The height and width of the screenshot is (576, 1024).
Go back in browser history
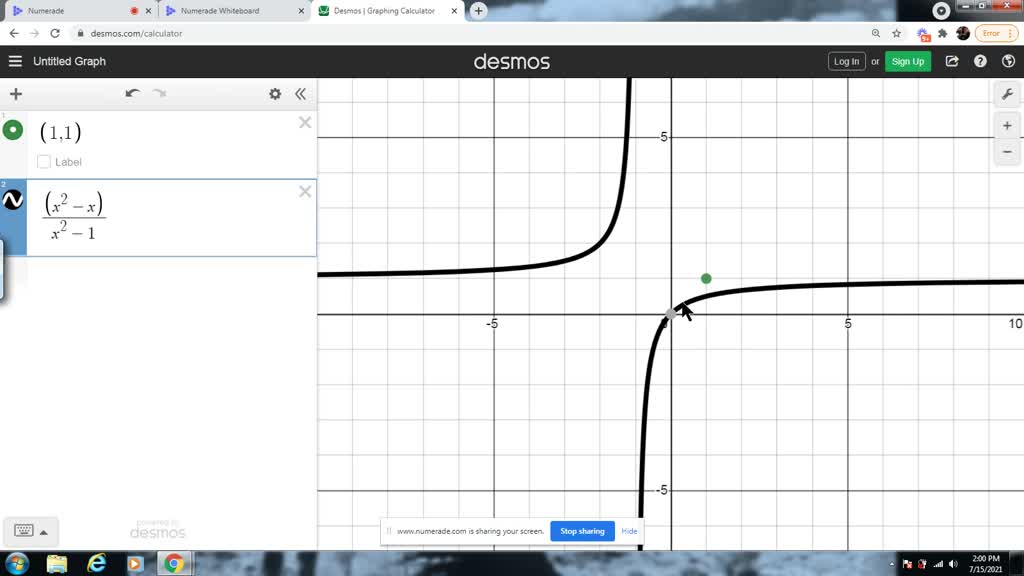14,33
